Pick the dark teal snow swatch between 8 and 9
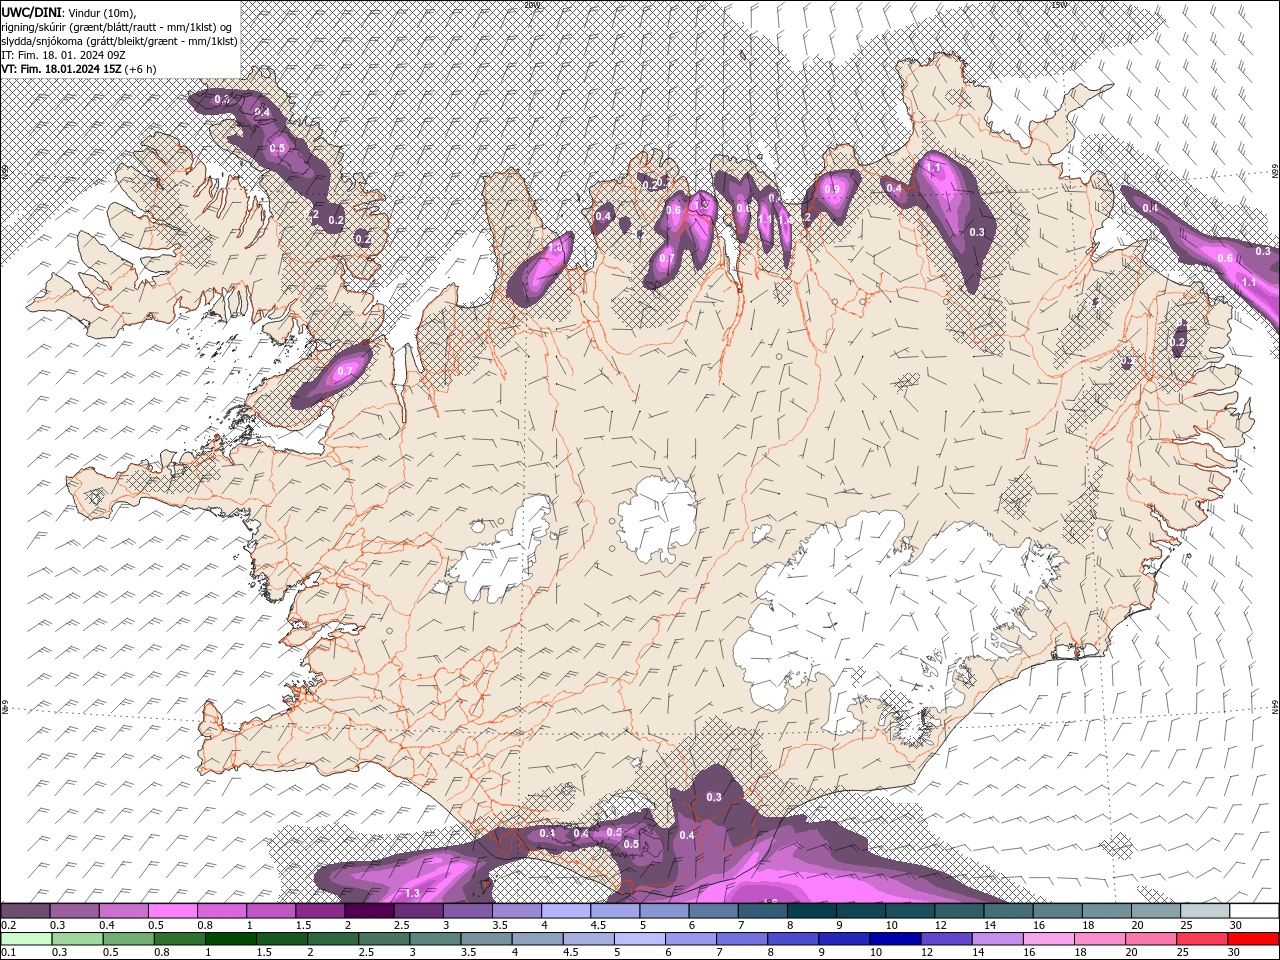Screen dimensions: 1280x960 click(812, 911)
